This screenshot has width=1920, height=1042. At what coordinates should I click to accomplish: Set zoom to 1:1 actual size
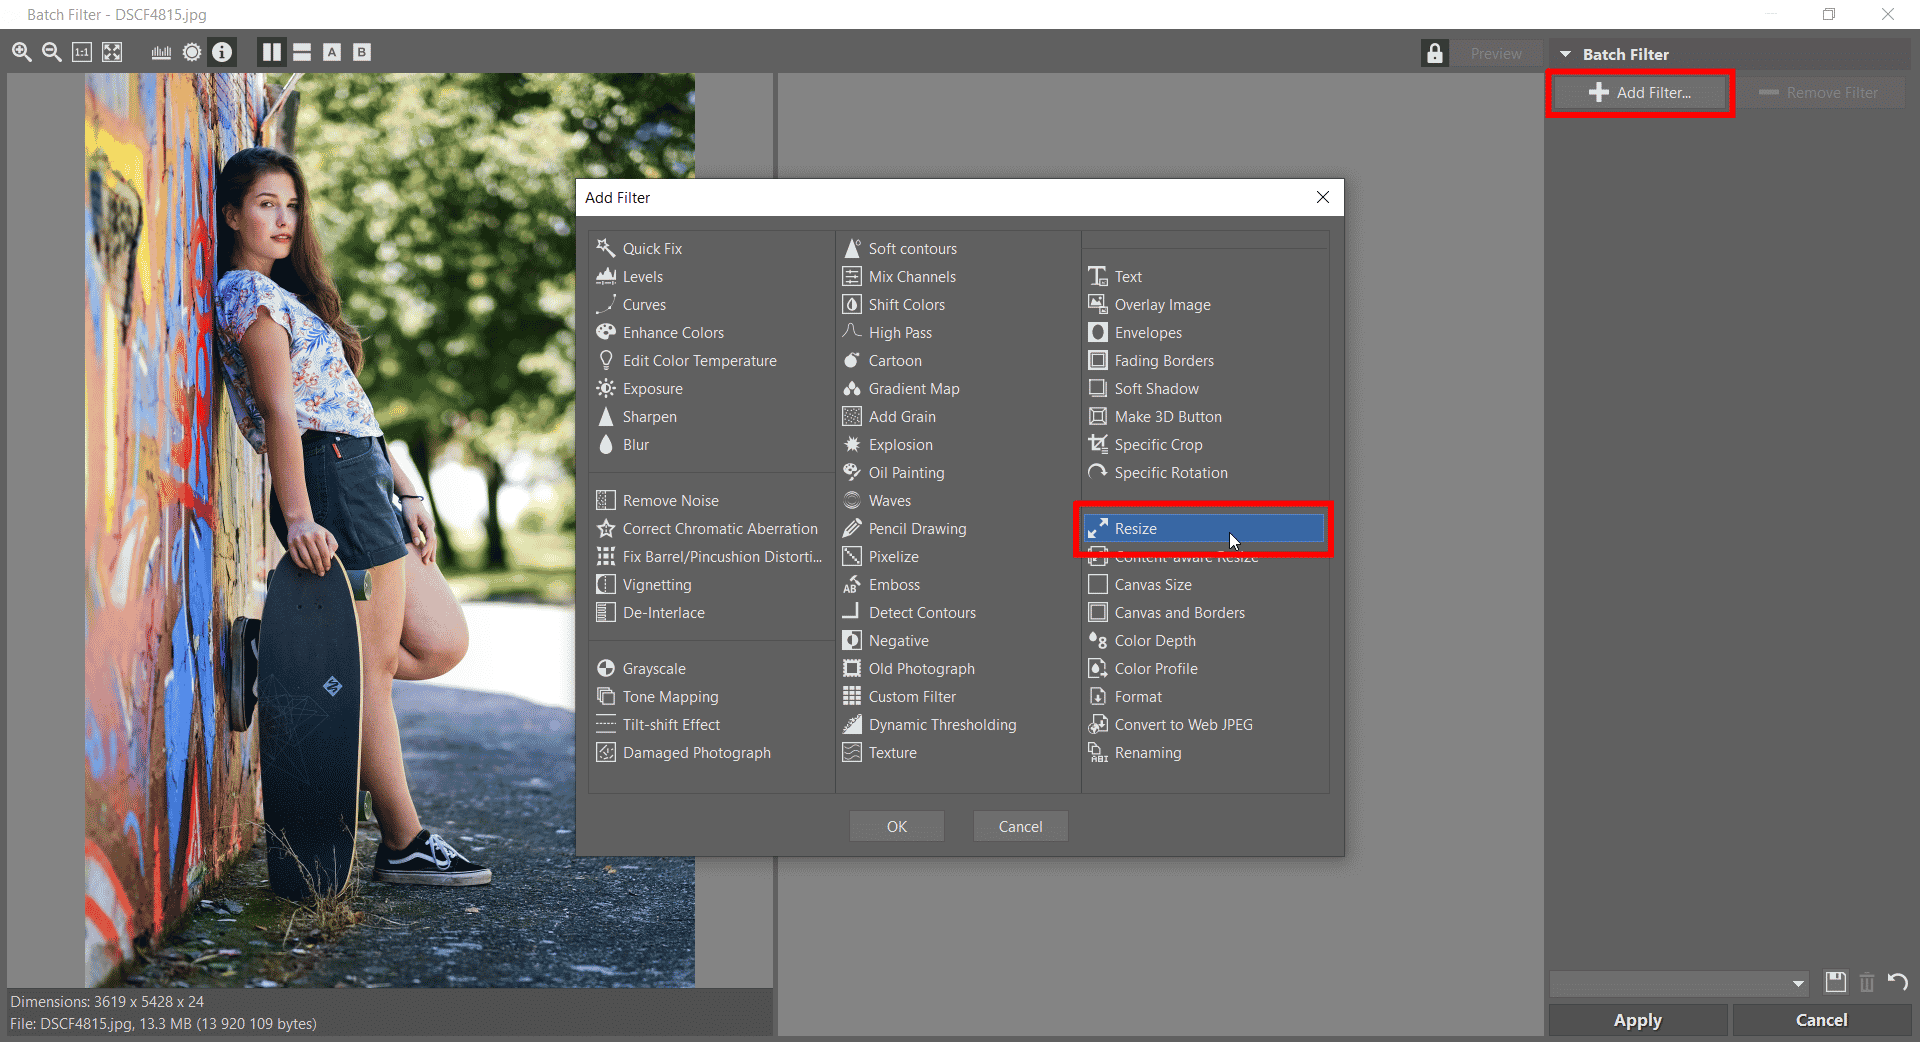tap(82, 52)
